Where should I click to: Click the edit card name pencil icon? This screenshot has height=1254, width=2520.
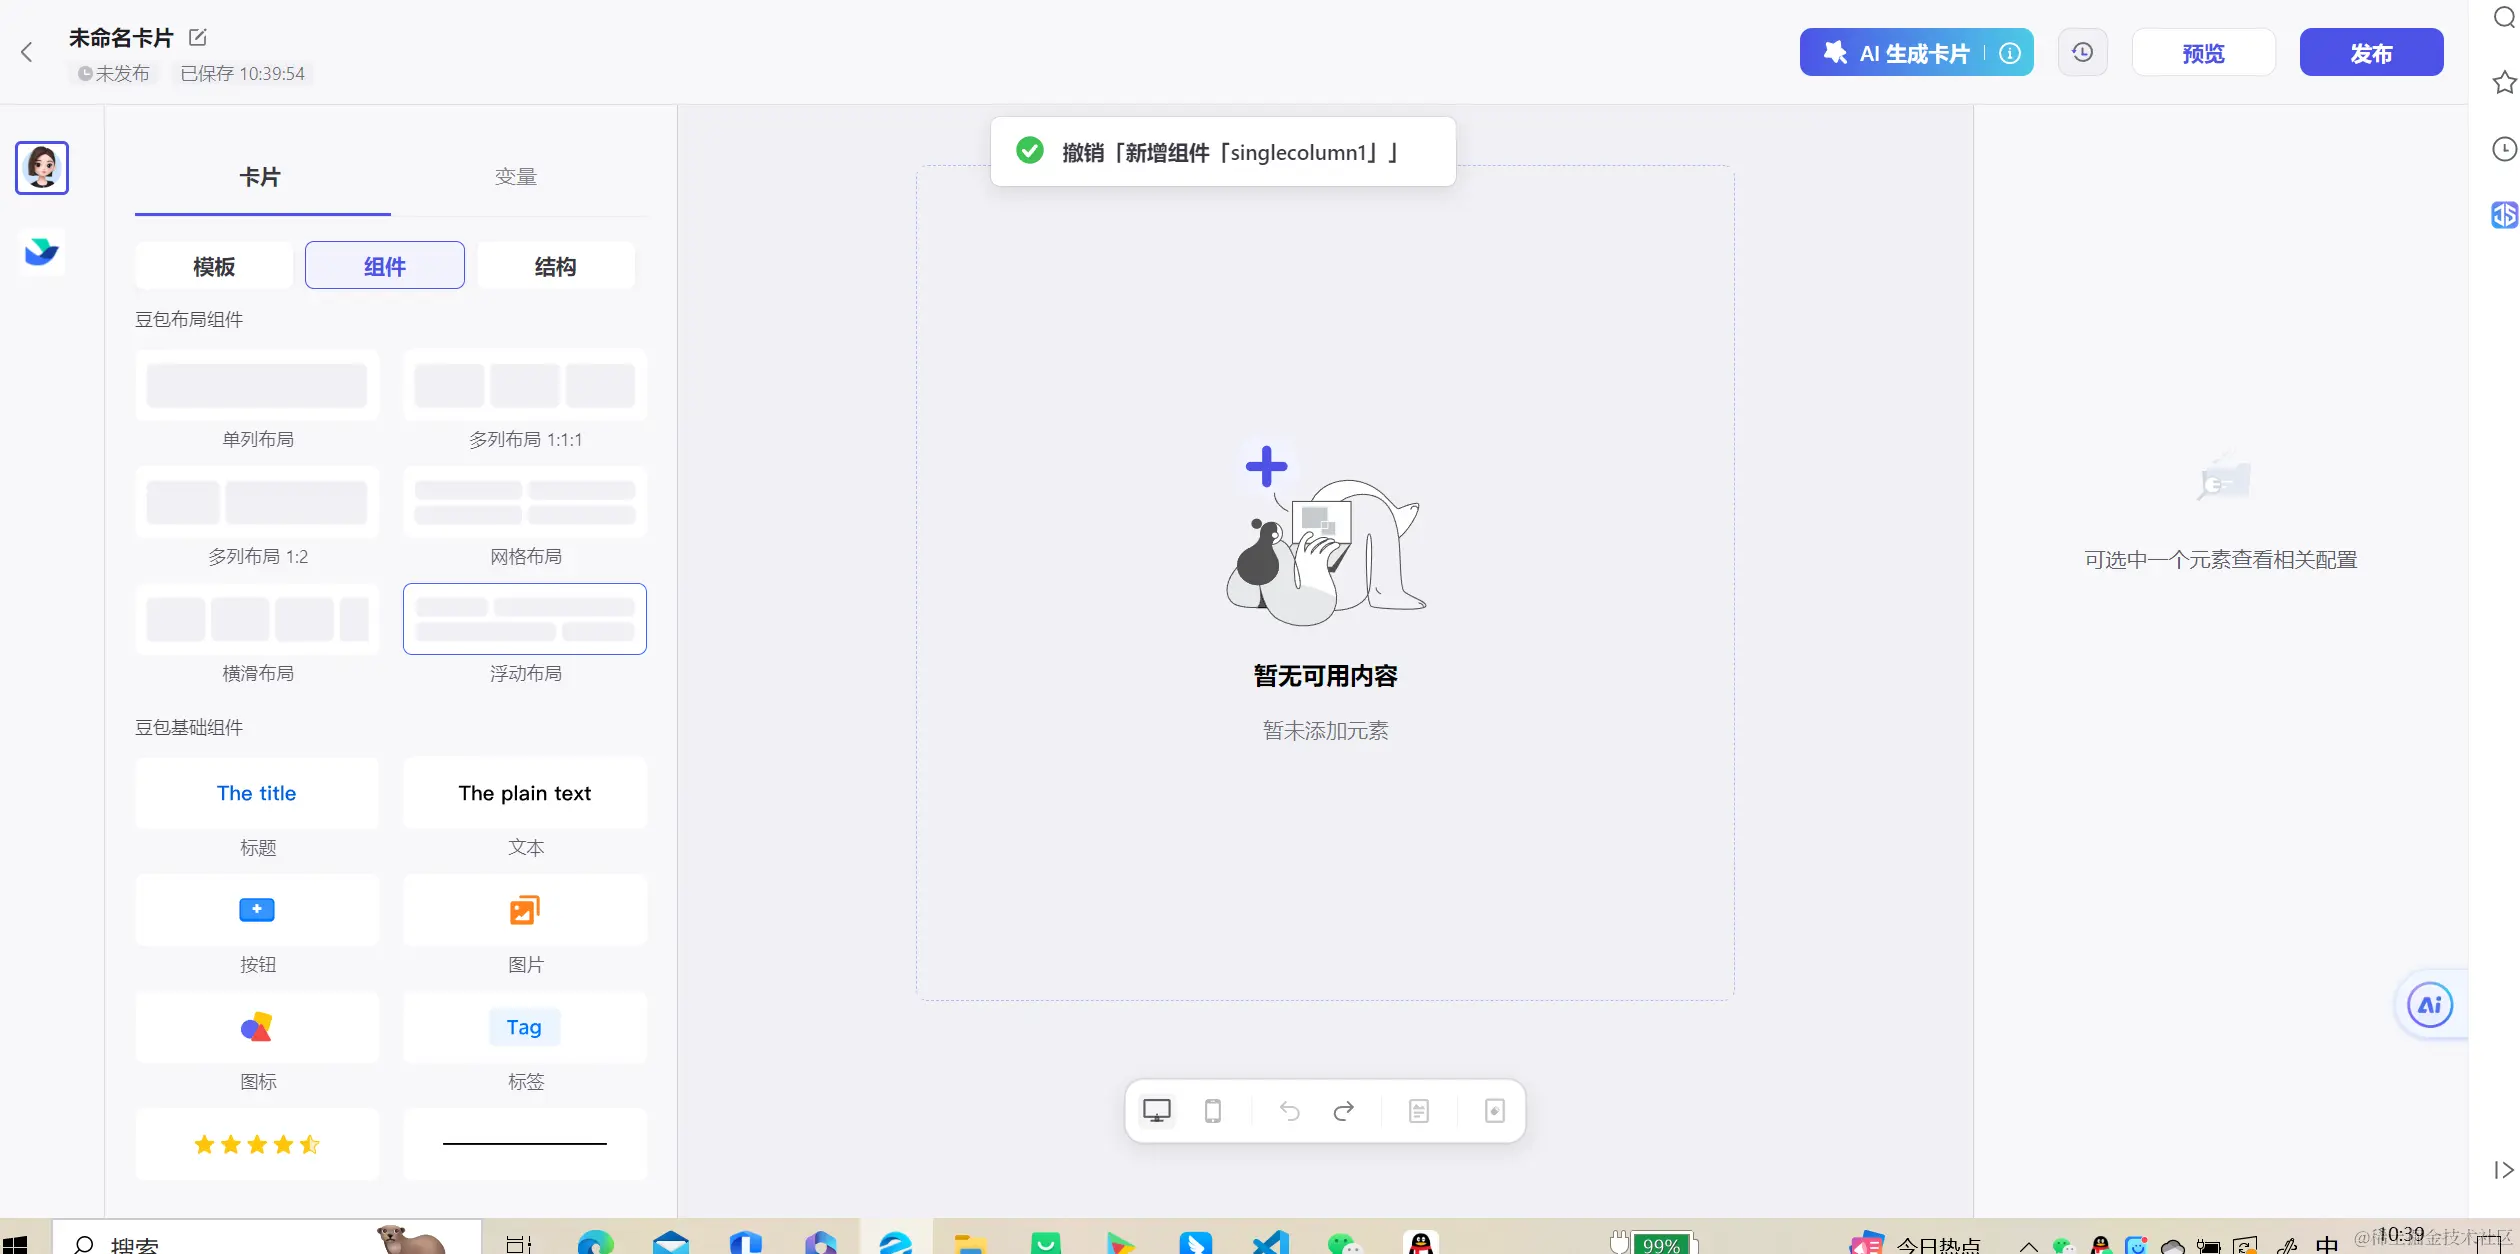198,37
